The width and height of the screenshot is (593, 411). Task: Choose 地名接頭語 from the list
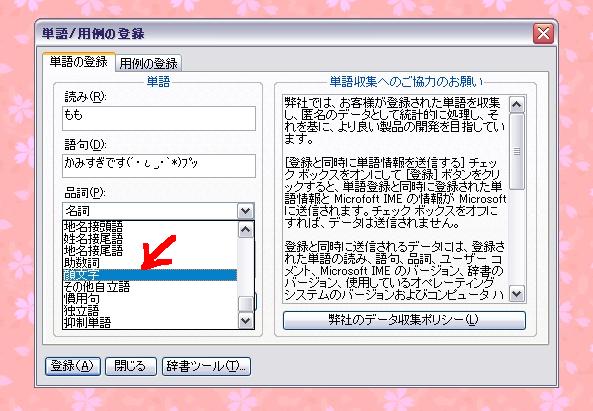pos(150,226)
